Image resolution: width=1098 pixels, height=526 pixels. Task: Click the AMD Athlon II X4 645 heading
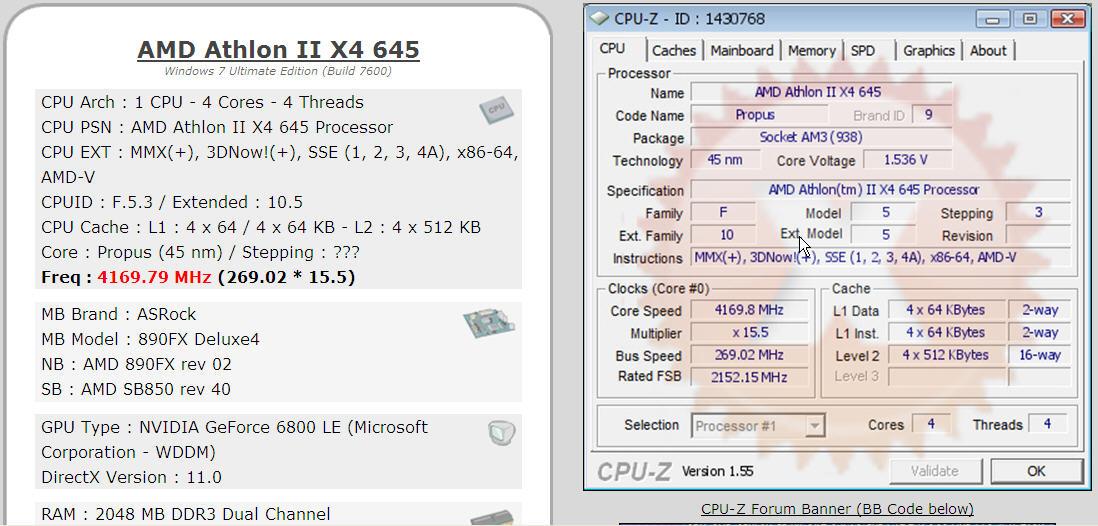278,50
